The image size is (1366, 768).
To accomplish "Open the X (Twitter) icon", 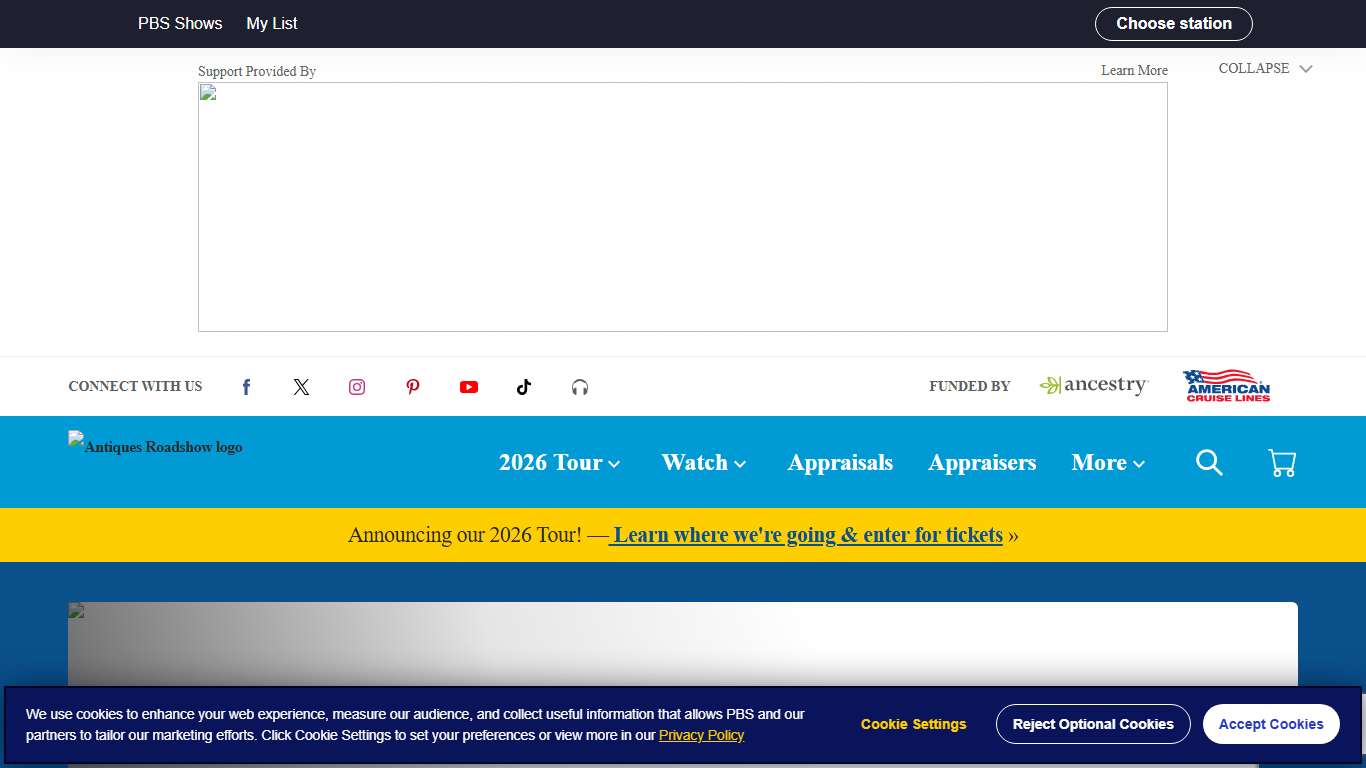I will coord(301,387).
